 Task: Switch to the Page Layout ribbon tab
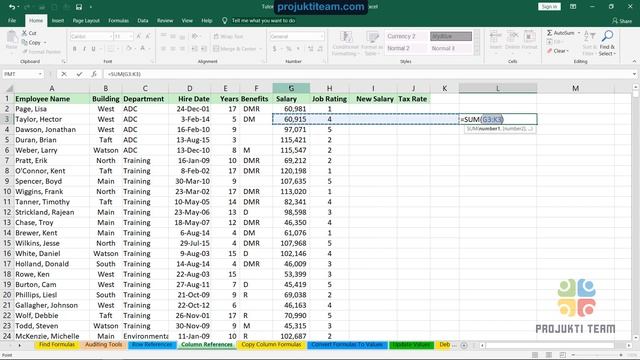(x=86, y=20)
